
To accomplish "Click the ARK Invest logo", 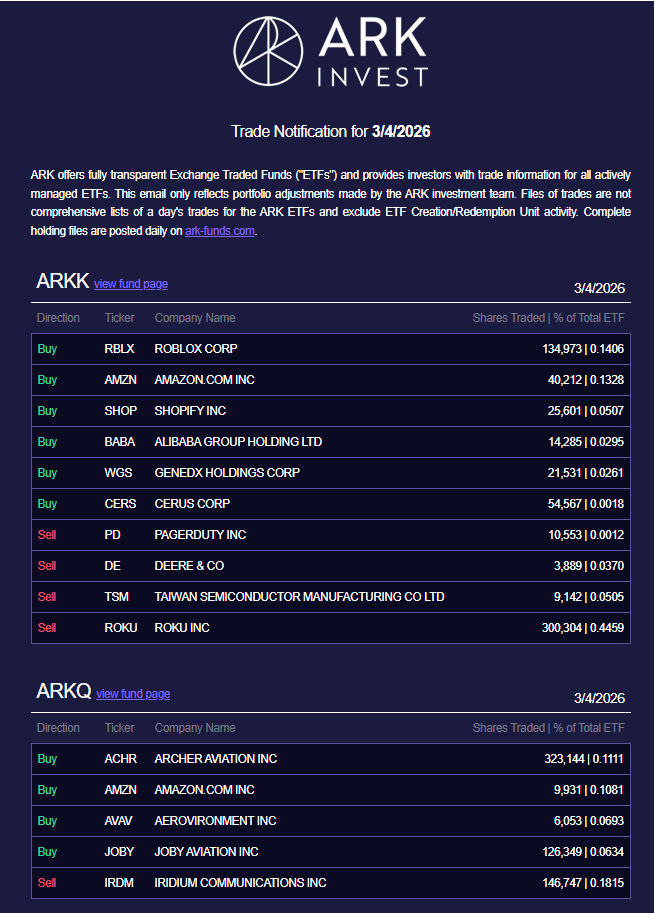I will [331, 51].
